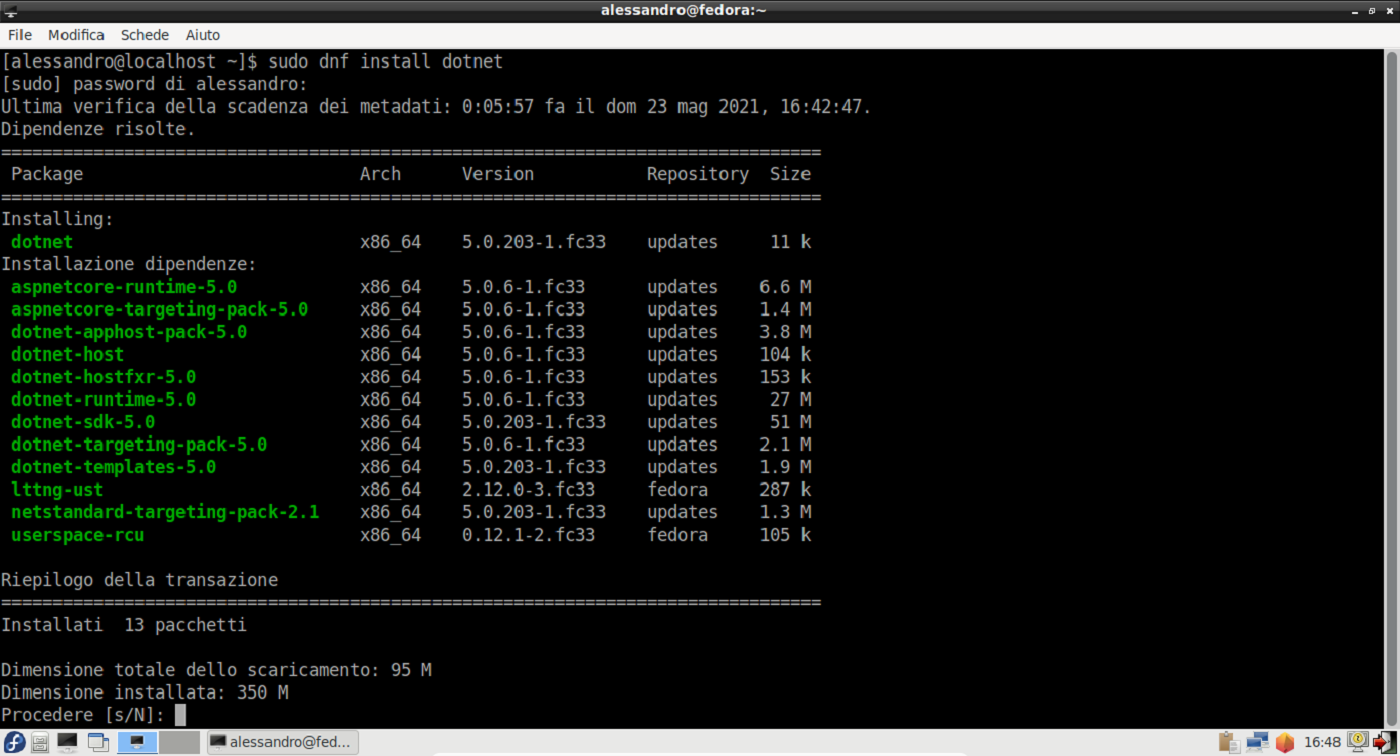Click the package name dotnet-hostfxr-5.0
The height and width of the screenshot is (756, 1400).
pos(103,377)
